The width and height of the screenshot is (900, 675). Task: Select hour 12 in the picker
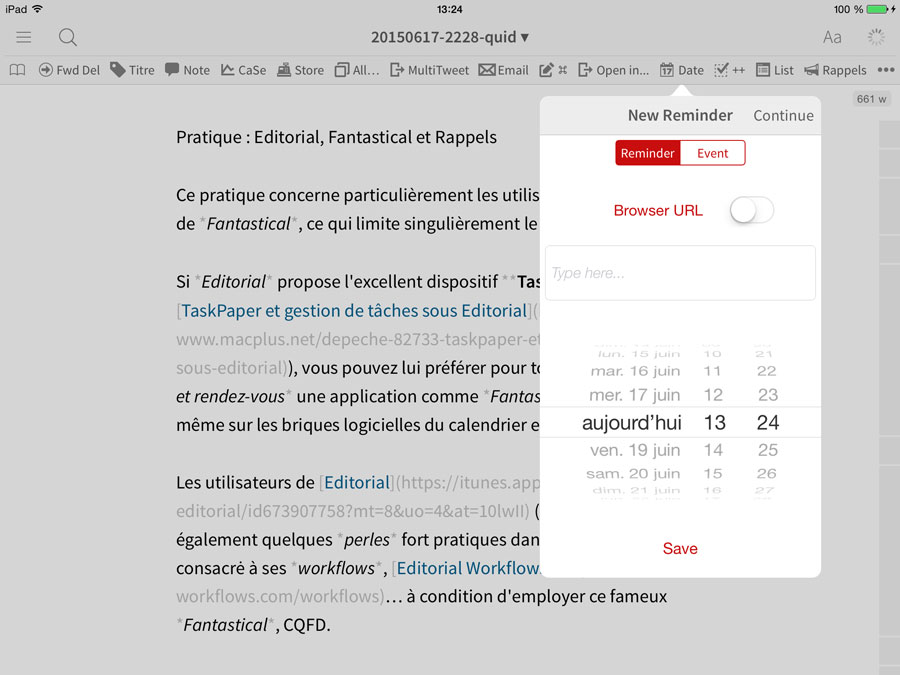click(713, 395)
